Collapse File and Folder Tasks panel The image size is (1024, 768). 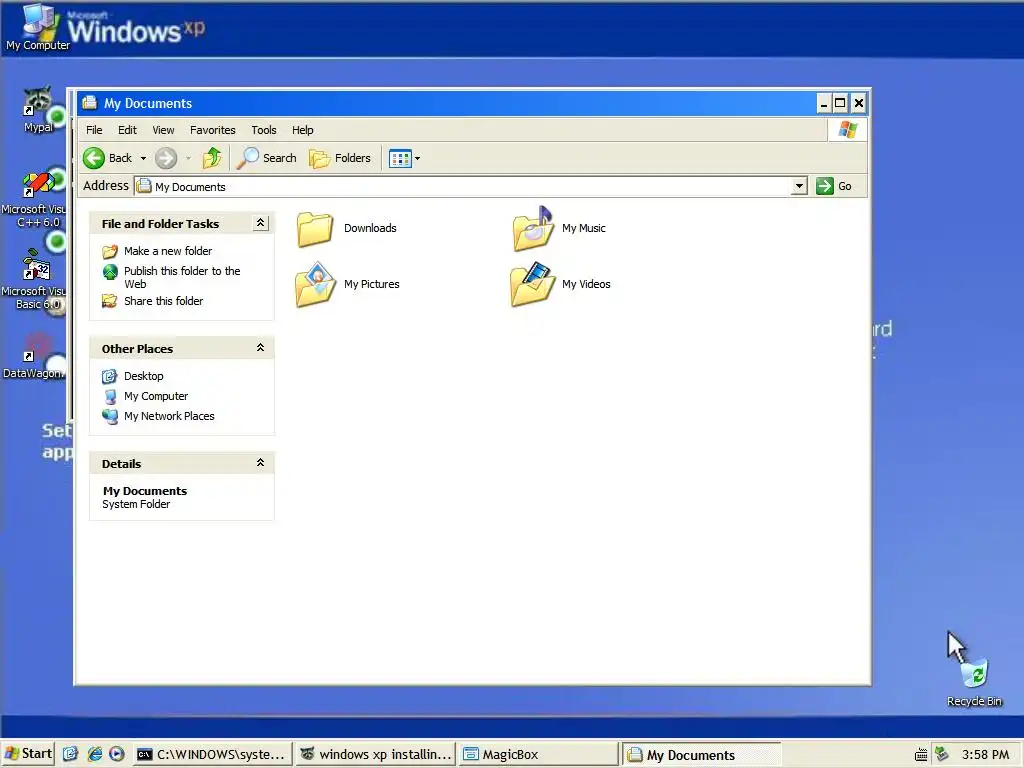[x=261, y=223]
